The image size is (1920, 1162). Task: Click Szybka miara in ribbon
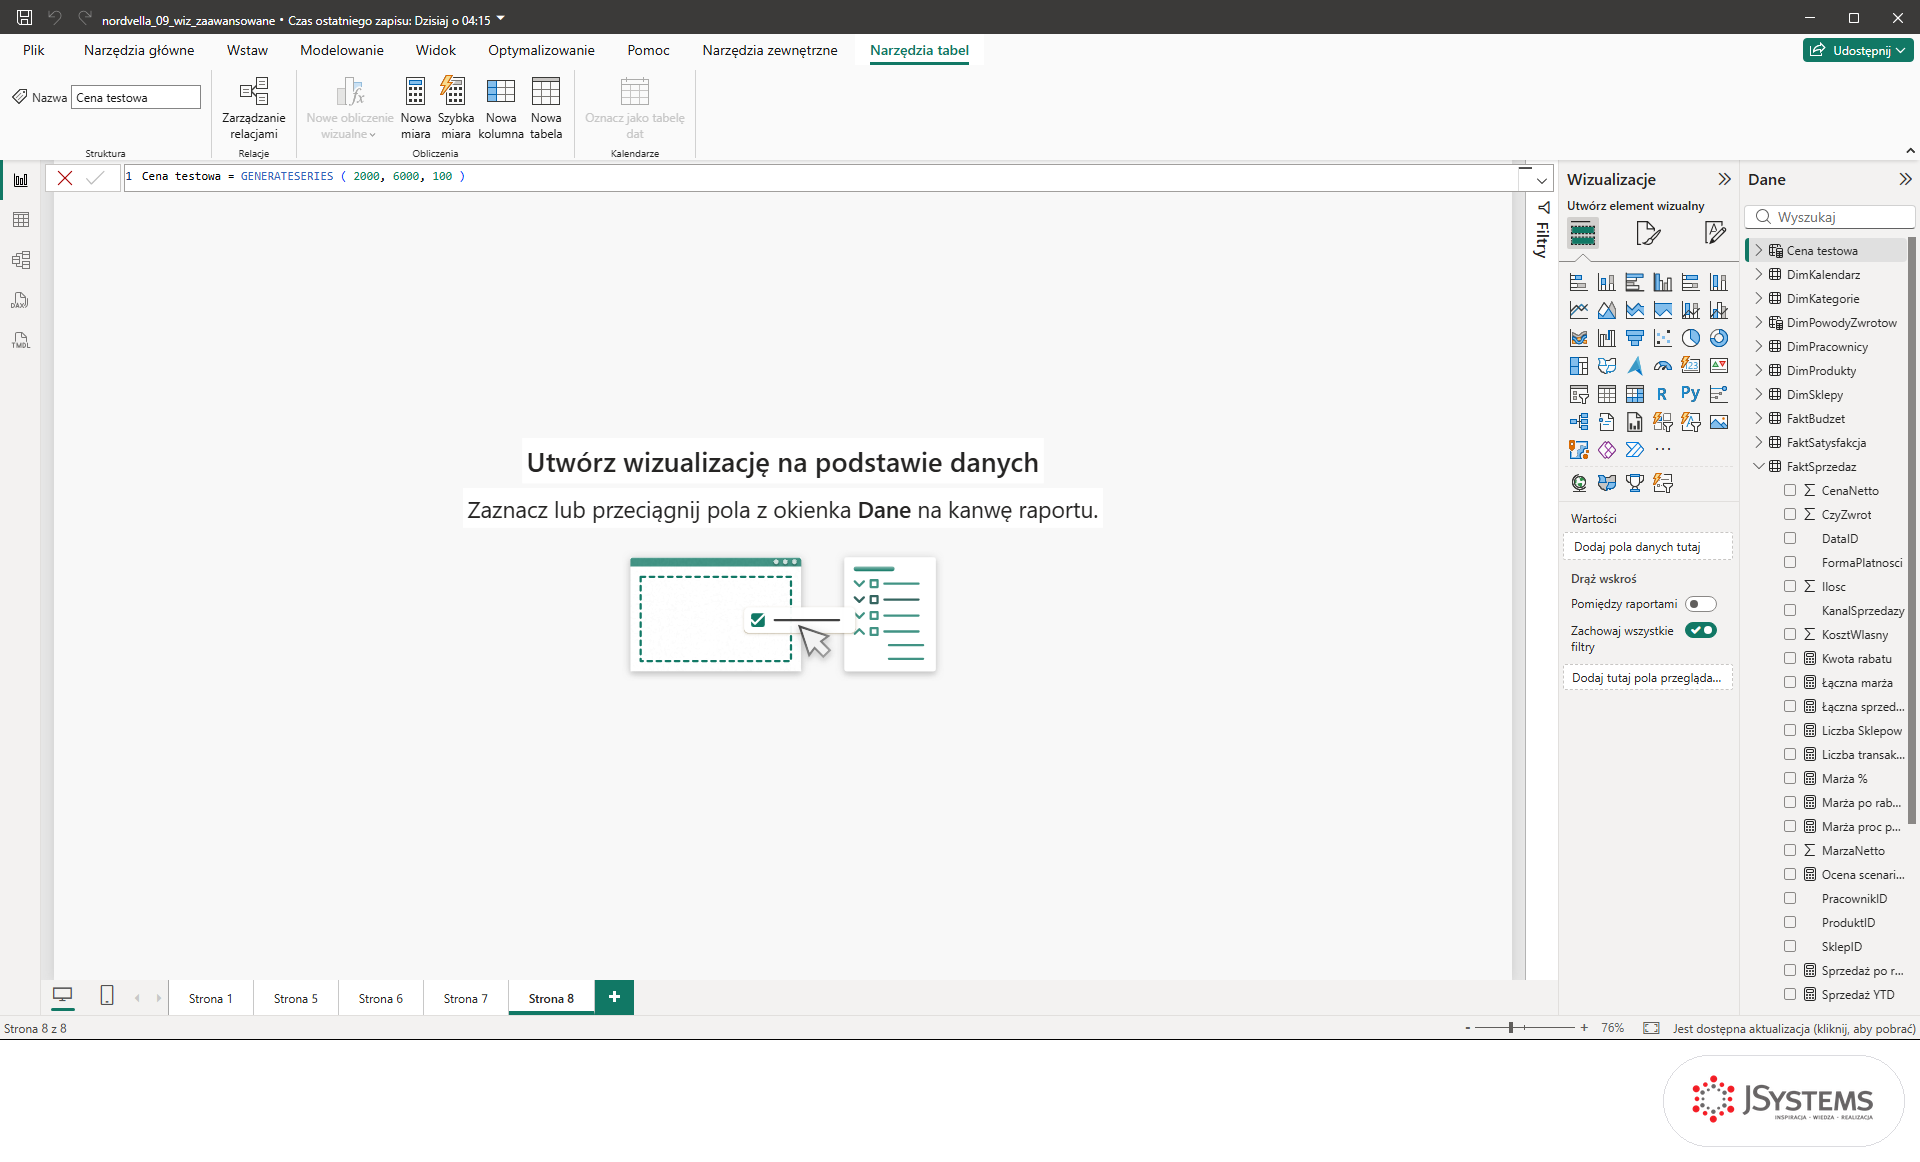pos(455,108)
